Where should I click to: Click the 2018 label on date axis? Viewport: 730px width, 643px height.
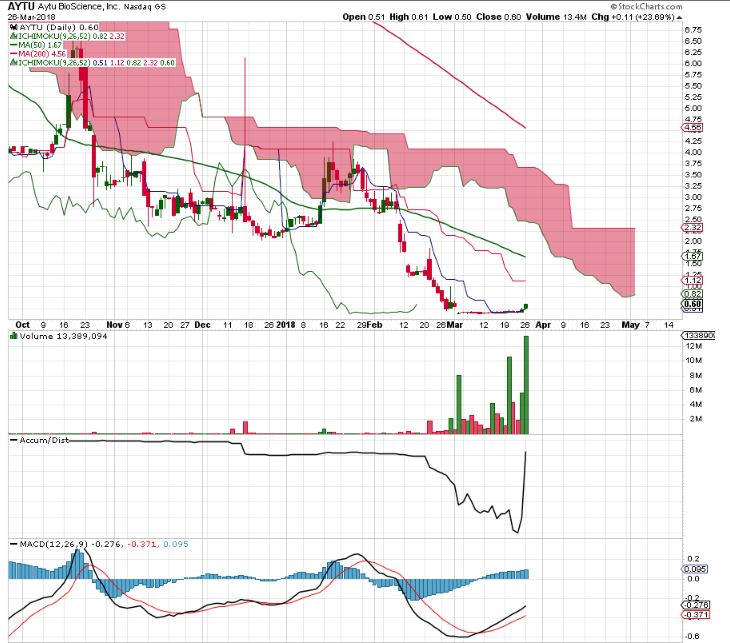click(x=286, y=325)
